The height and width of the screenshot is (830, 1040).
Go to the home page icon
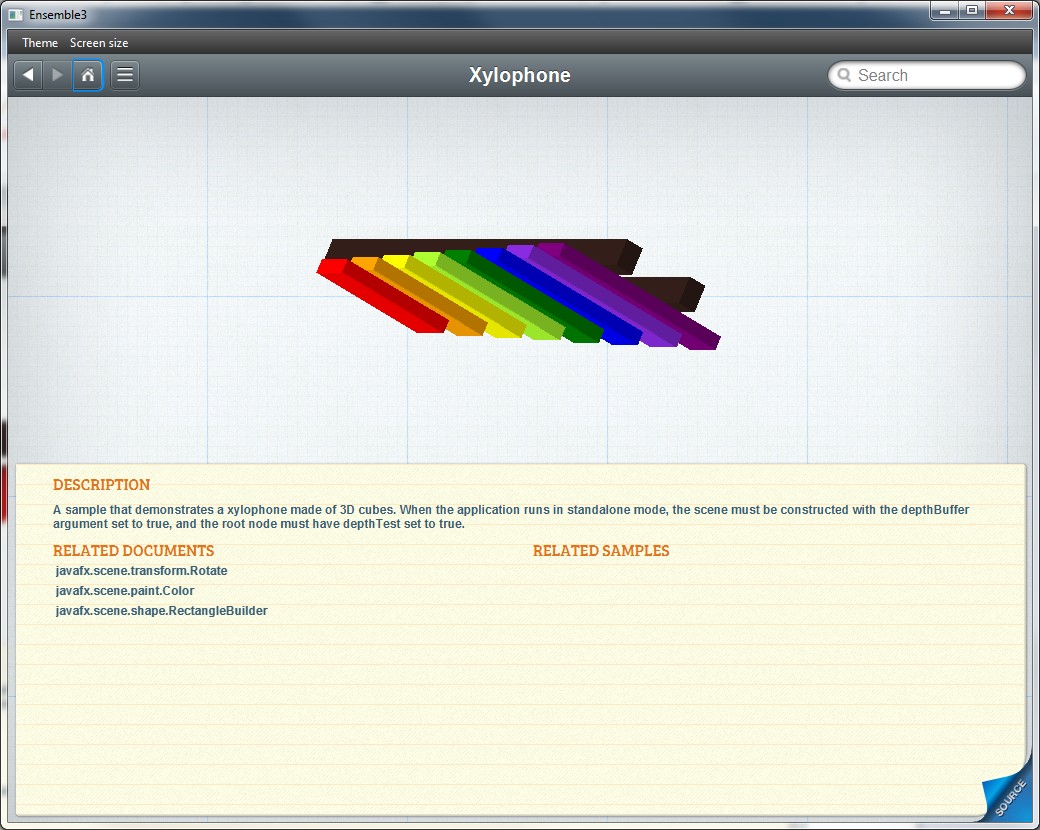pos(88,75)
